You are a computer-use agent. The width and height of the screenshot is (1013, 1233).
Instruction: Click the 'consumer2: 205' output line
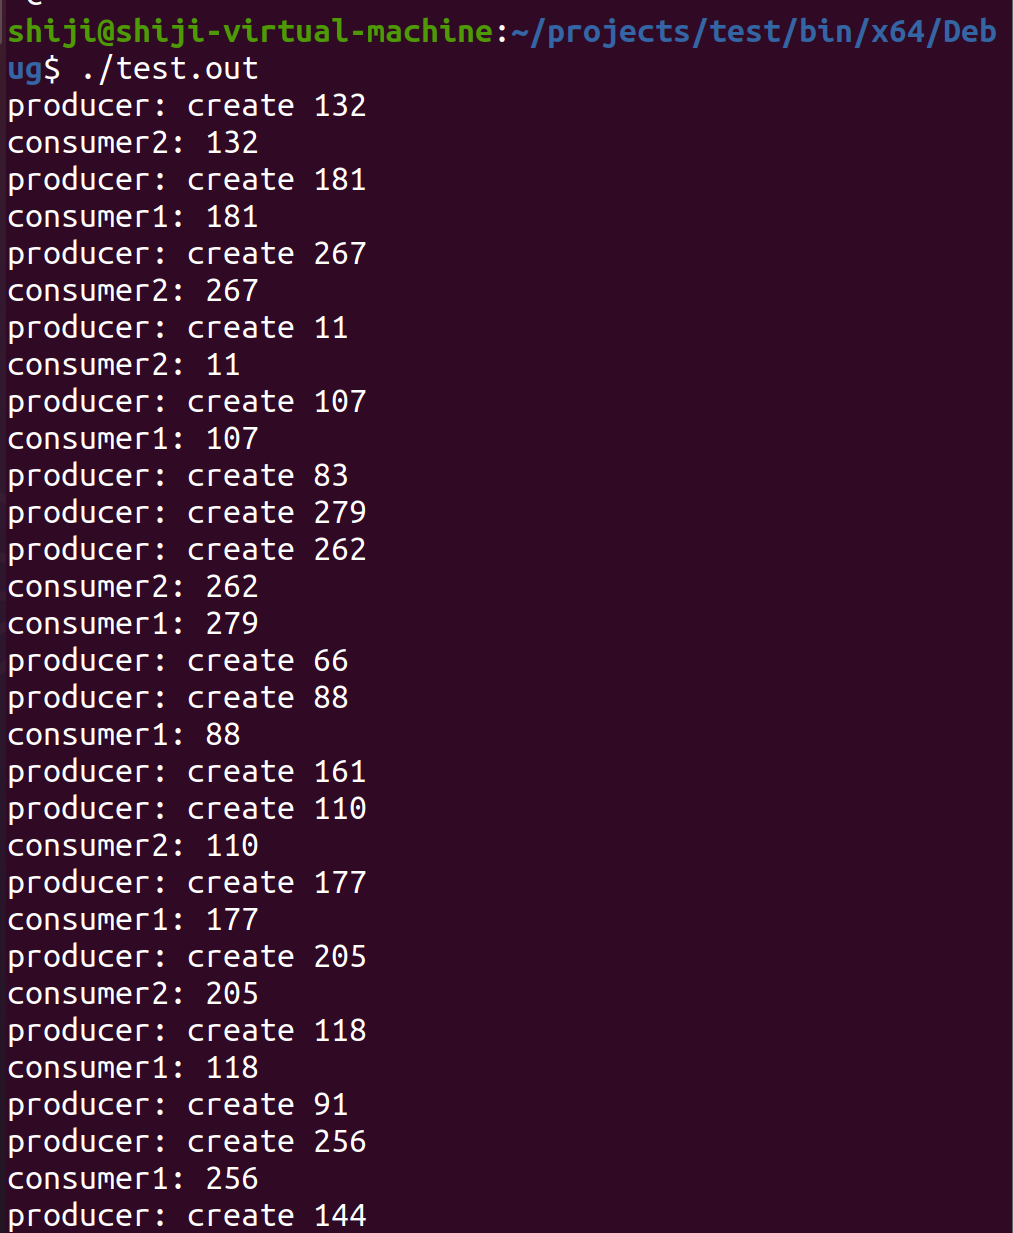coord(133,994)
